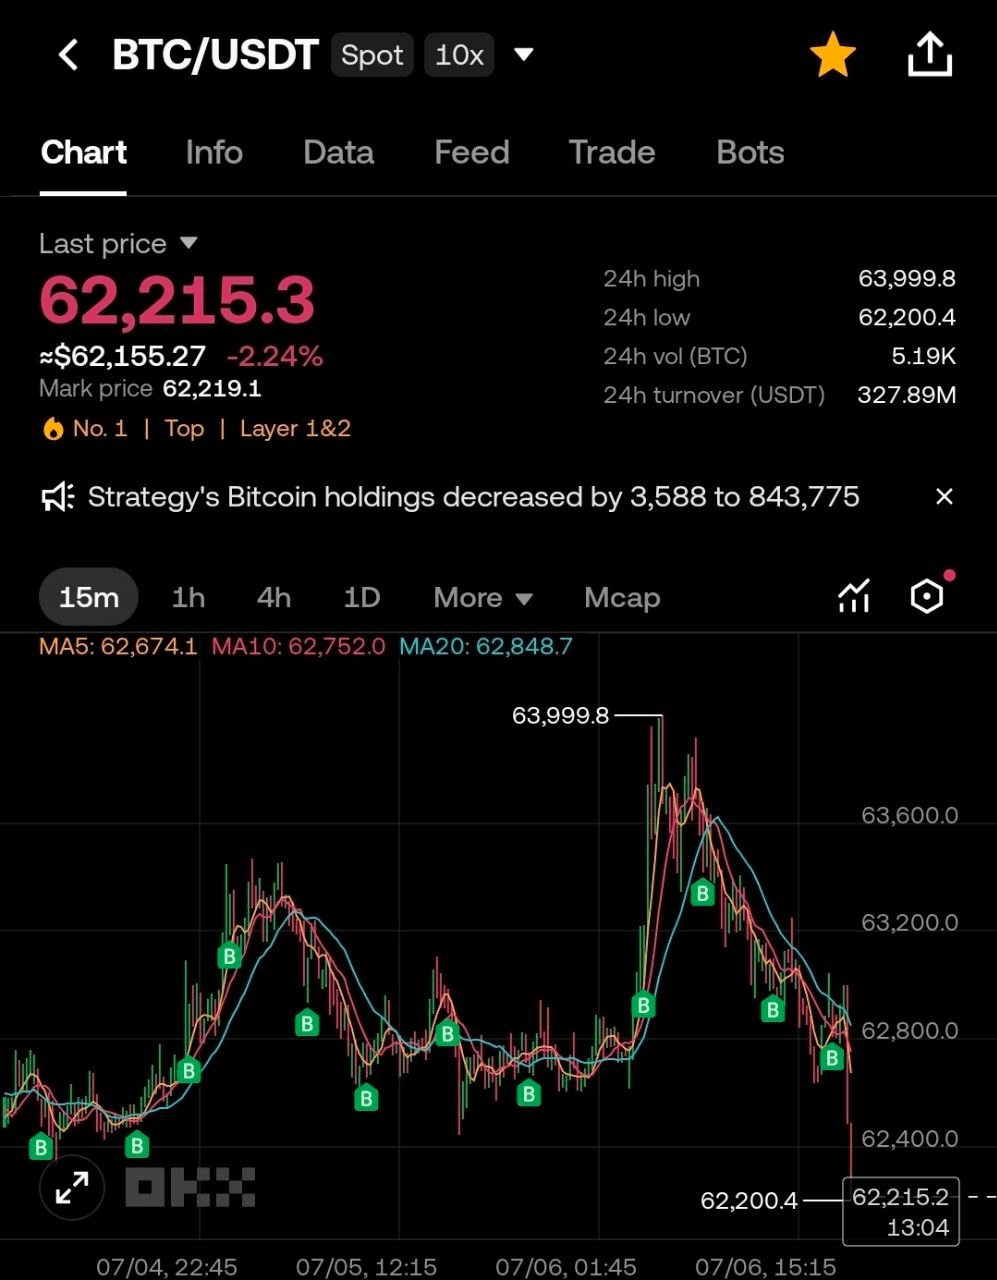Toggle the favorite star icon
The width and height of the screenshot is (997, 1280).
(x=832, y=55)
